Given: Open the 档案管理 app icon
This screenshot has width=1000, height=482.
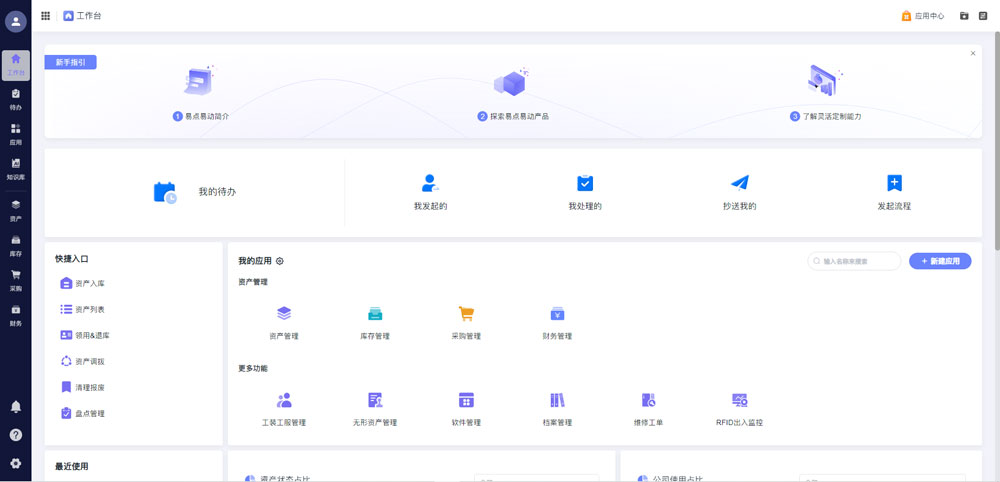Looking at the screenshot, I should 557,401.
